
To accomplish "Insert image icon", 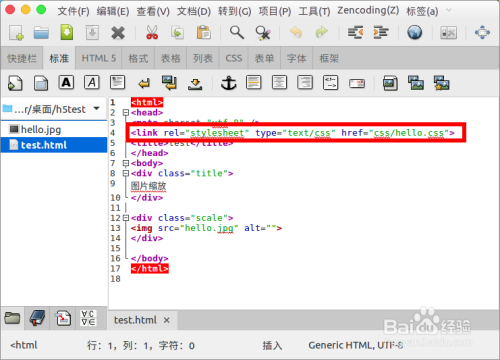I will [x=390, y=83].
